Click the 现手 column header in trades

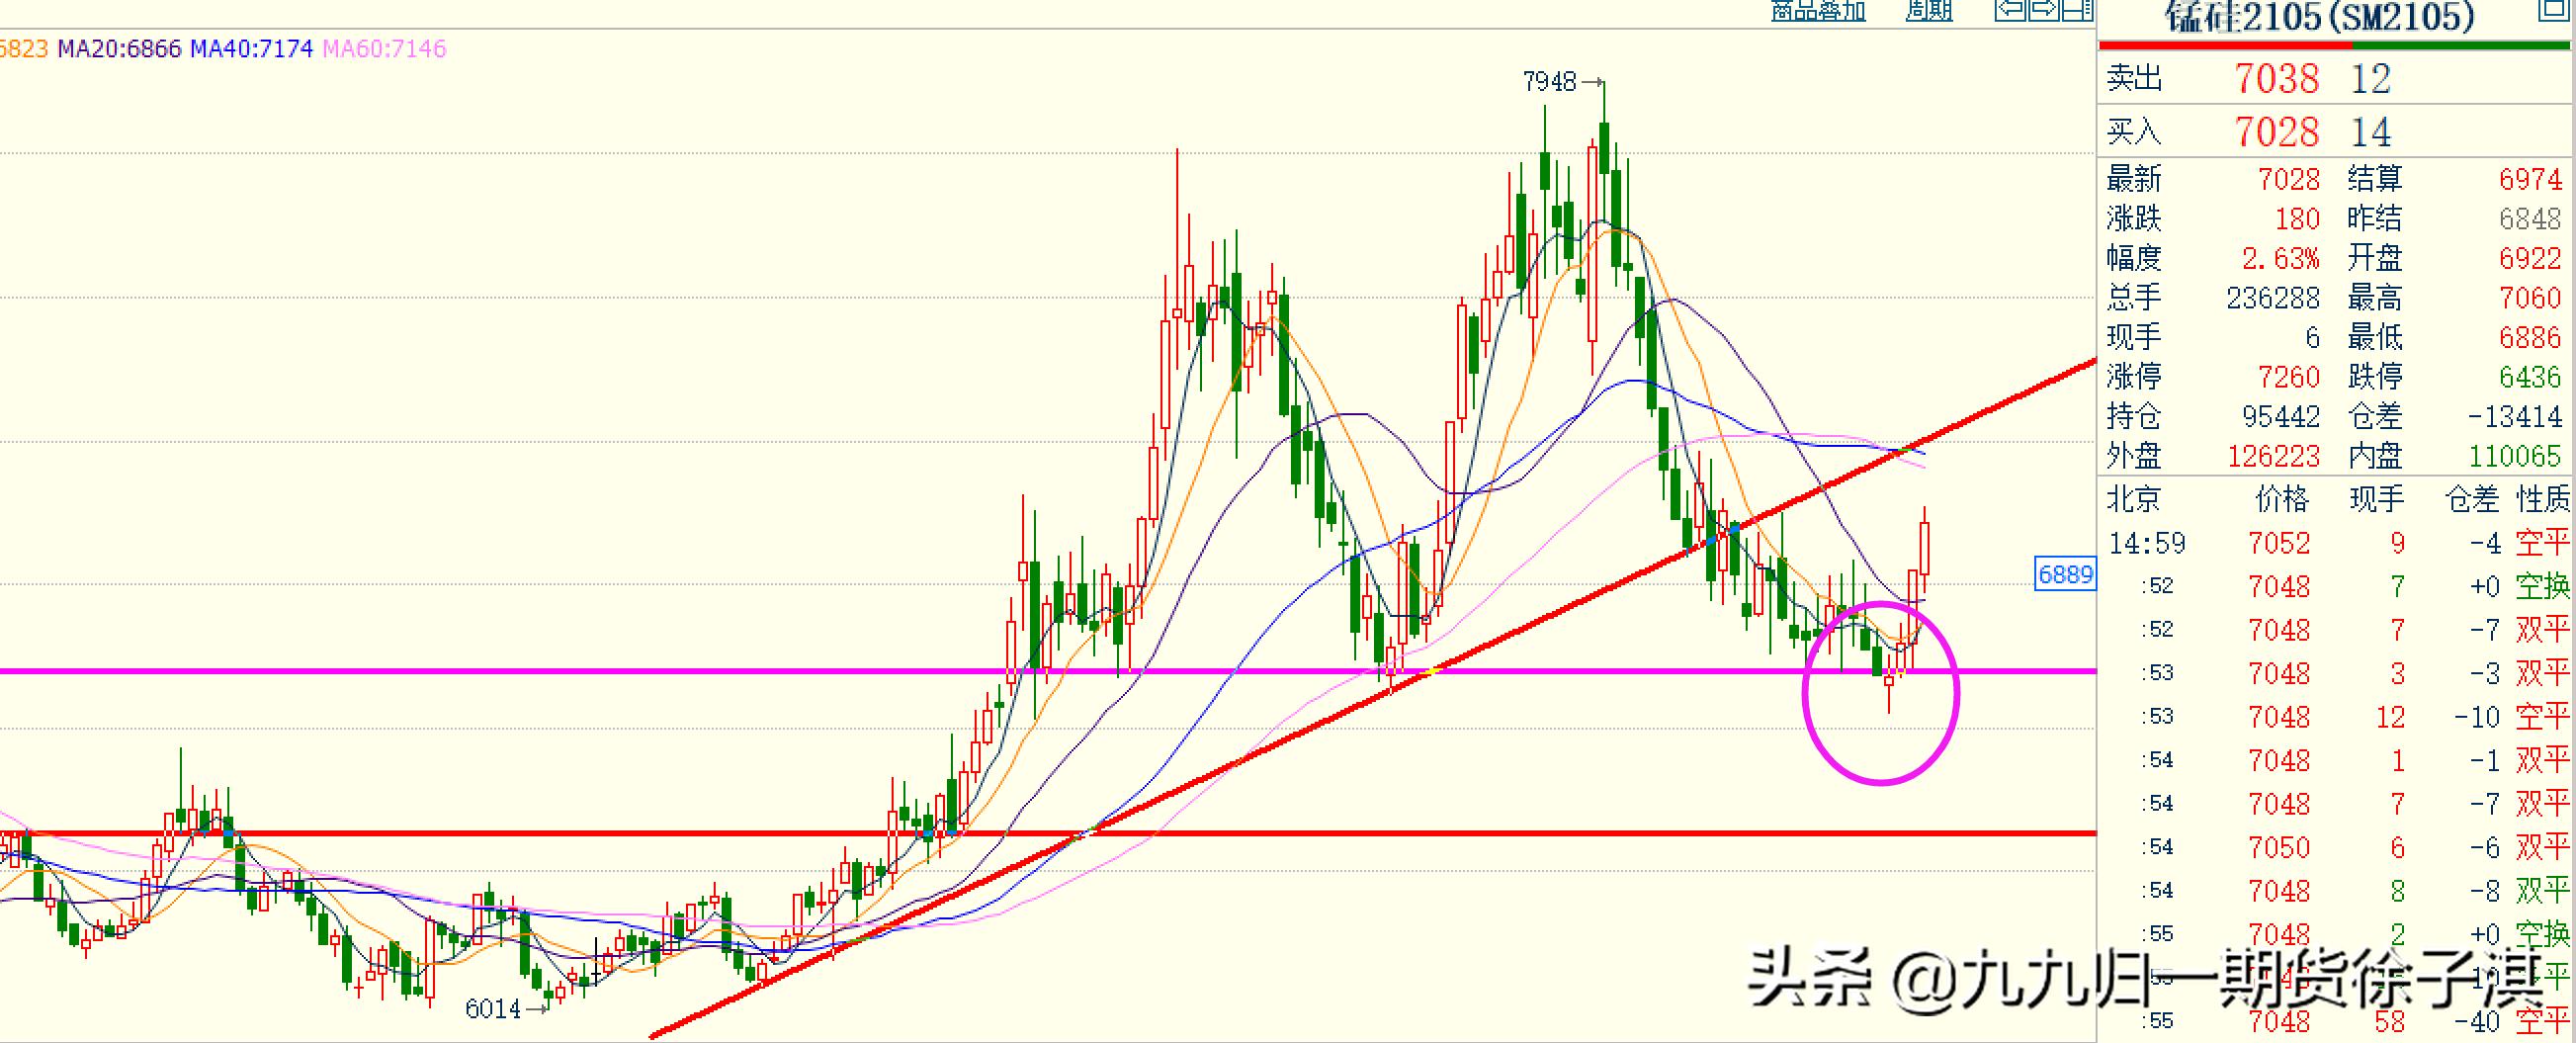(x=2377, y=498)
